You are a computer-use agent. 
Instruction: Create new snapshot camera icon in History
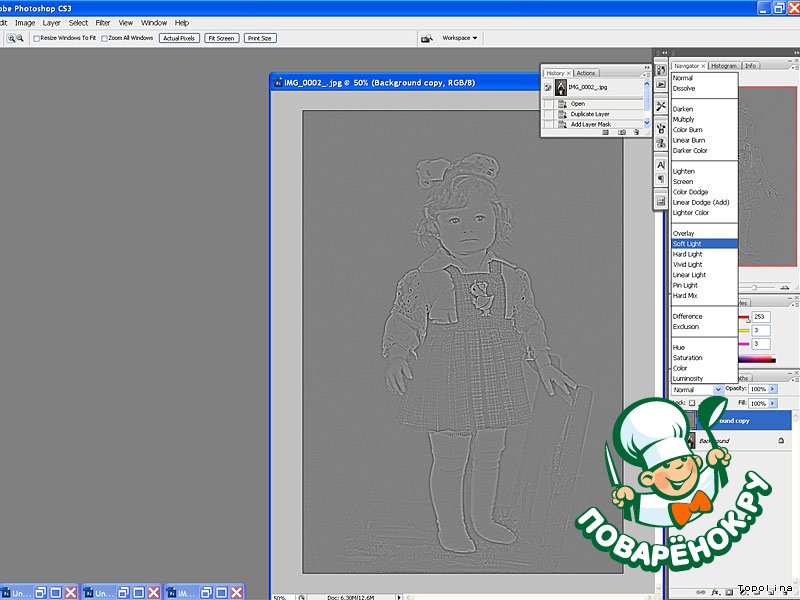click(621, 132)
